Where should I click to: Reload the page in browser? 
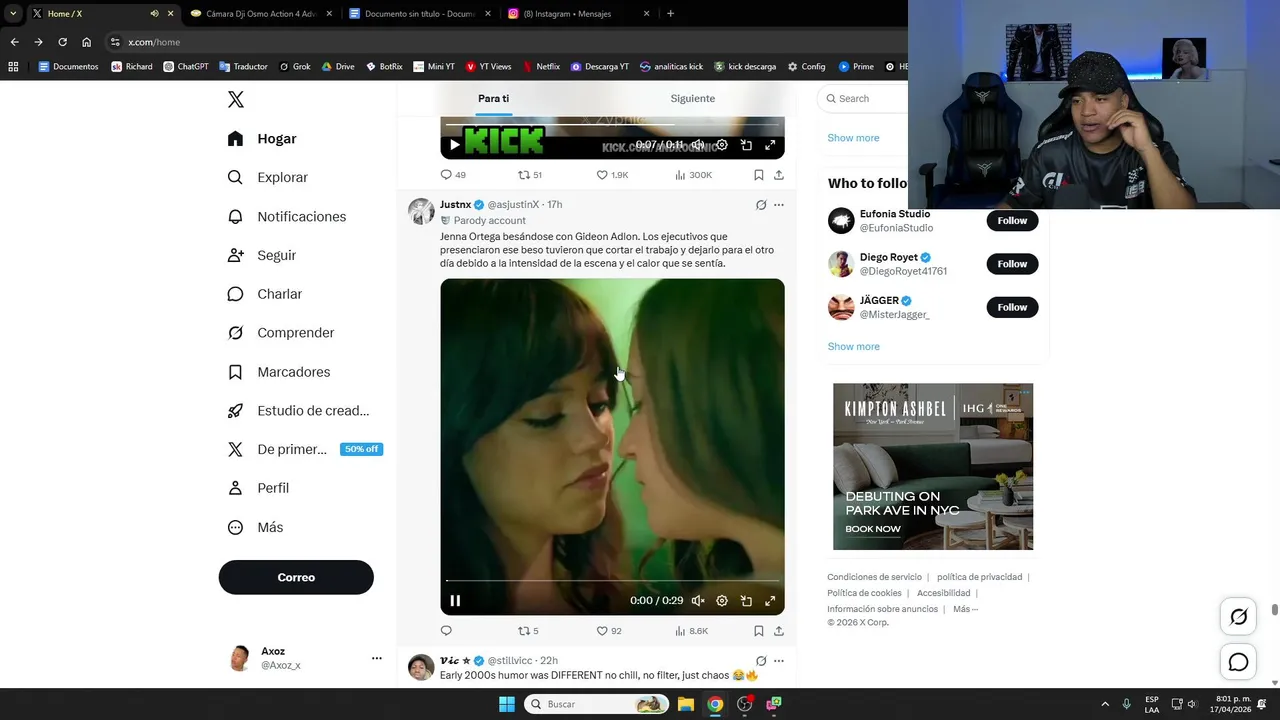(62, 42)
